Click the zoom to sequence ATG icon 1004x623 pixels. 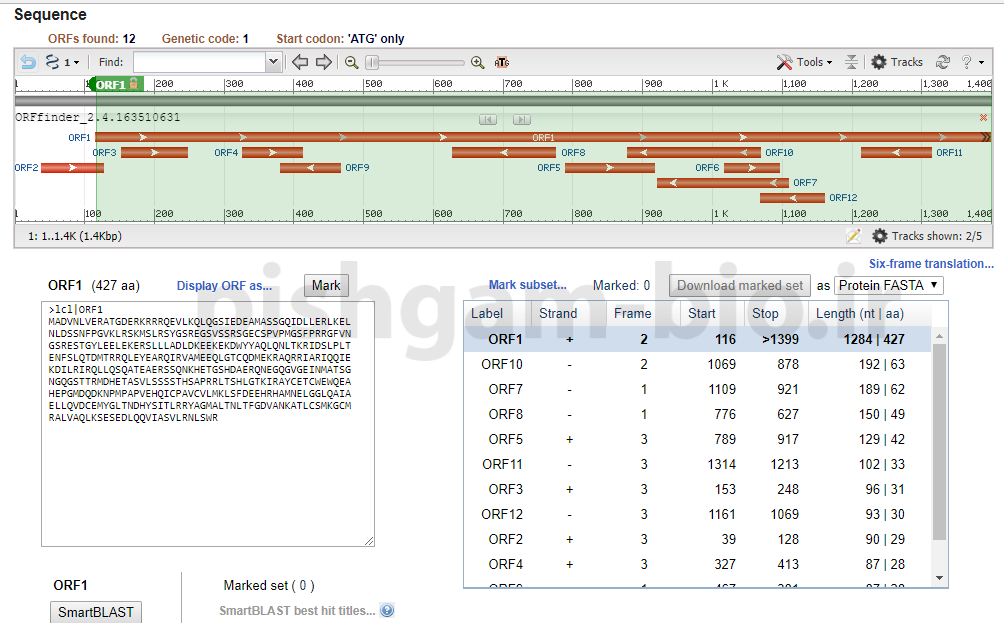click(501, 62)
